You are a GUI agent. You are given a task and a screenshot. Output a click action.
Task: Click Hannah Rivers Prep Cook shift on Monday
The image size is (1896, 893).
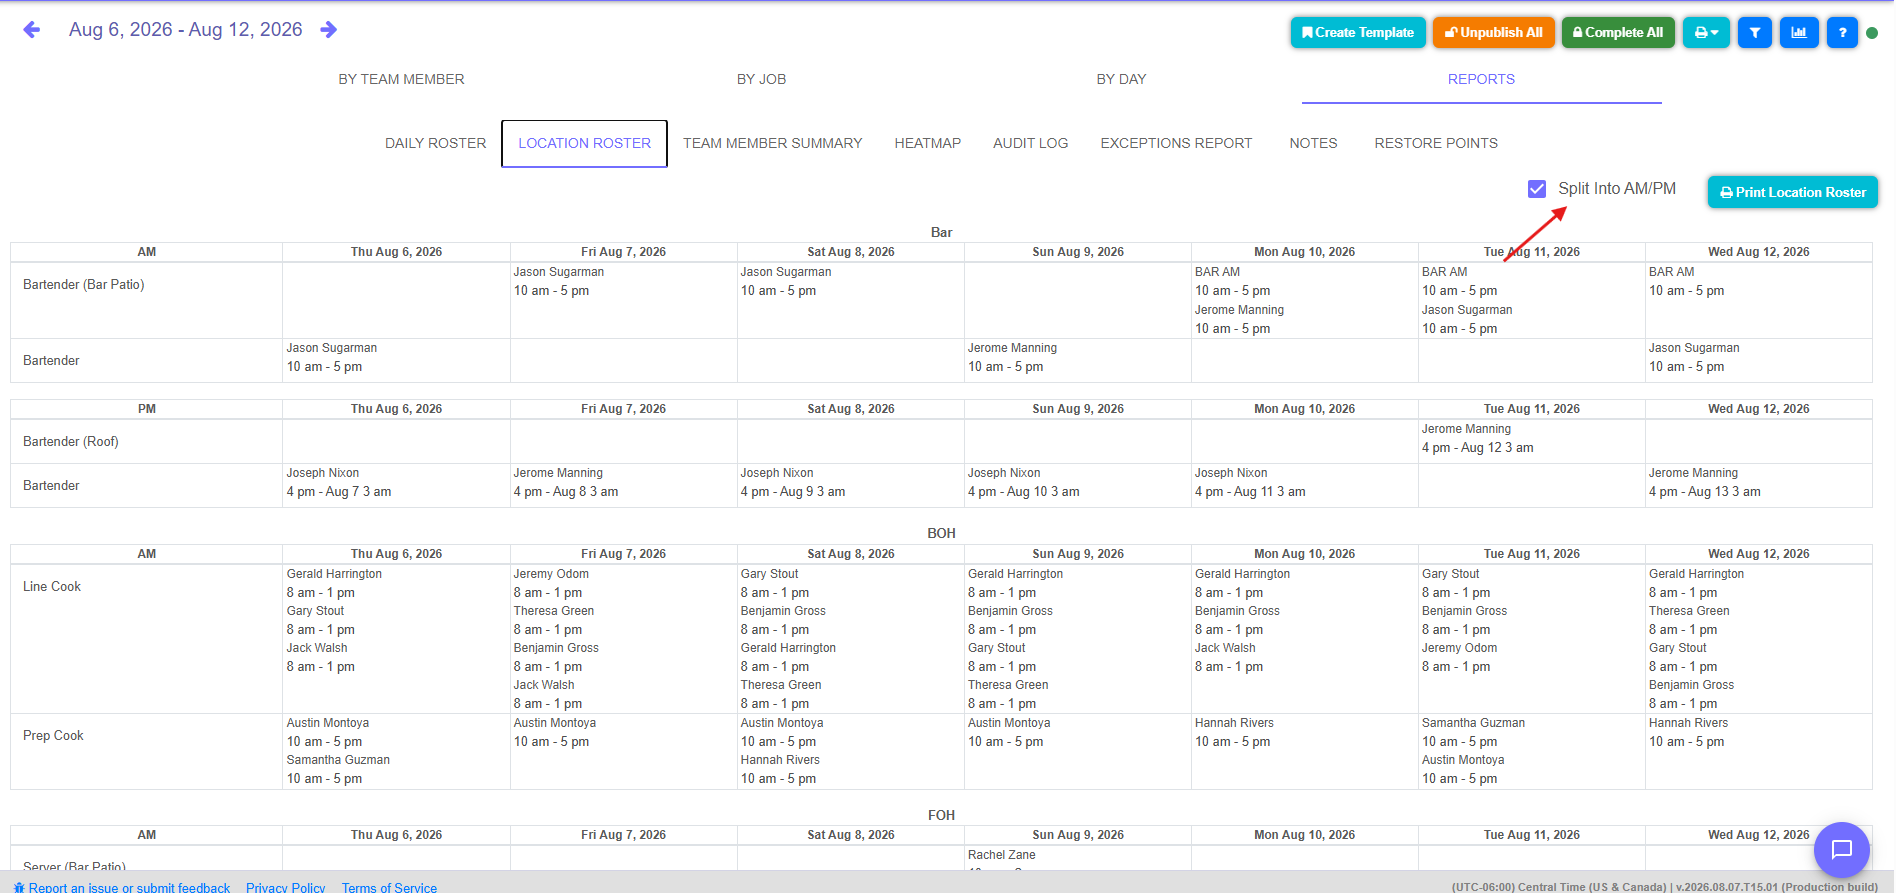1234,732
